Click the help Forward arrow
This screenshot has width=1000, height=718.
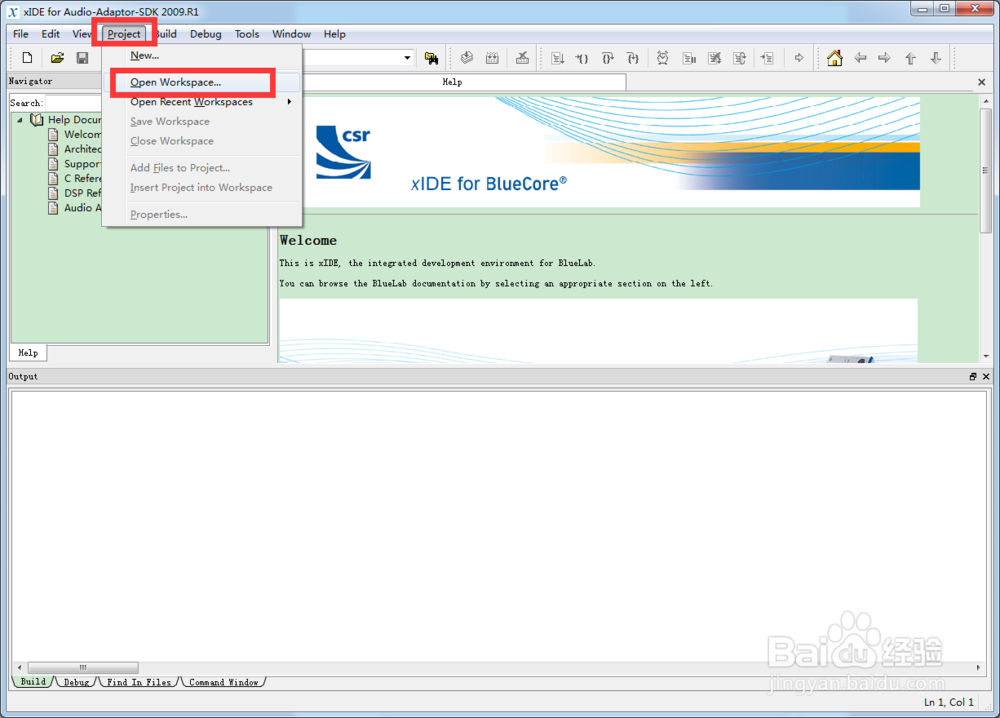(x=884, y=58)
